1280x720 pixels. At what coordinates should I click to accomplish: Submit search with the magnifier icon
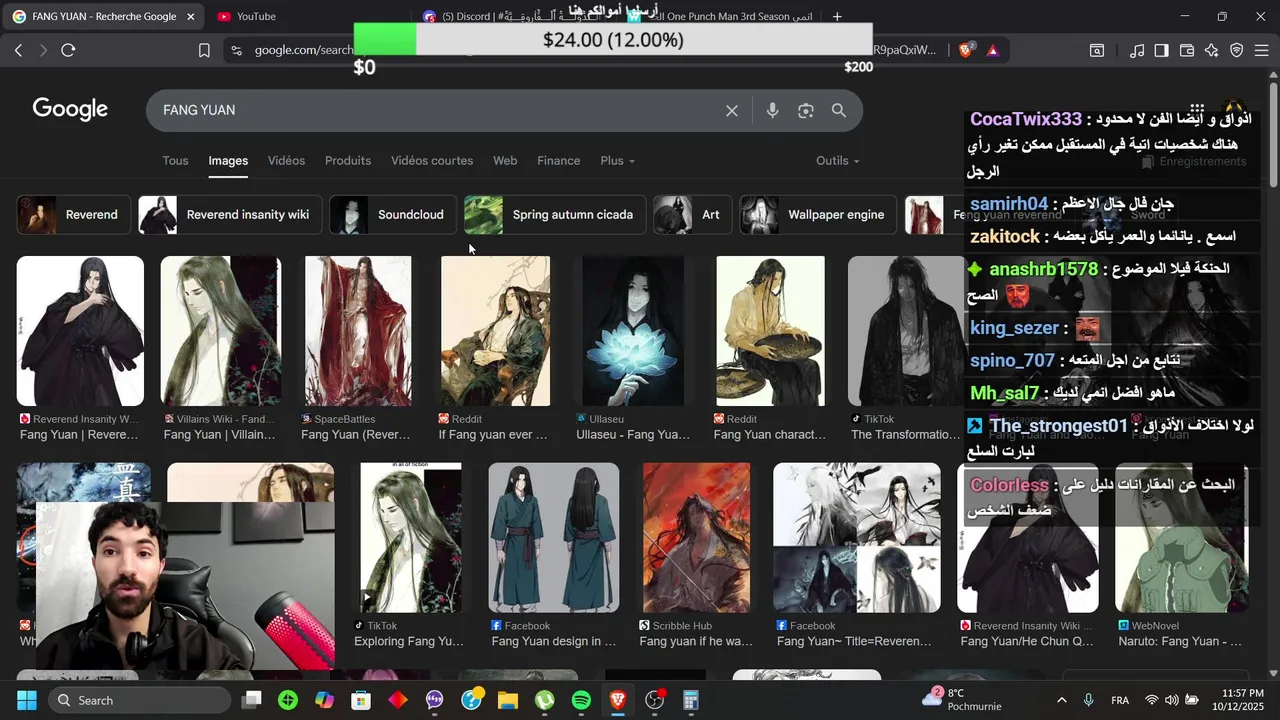839,111
